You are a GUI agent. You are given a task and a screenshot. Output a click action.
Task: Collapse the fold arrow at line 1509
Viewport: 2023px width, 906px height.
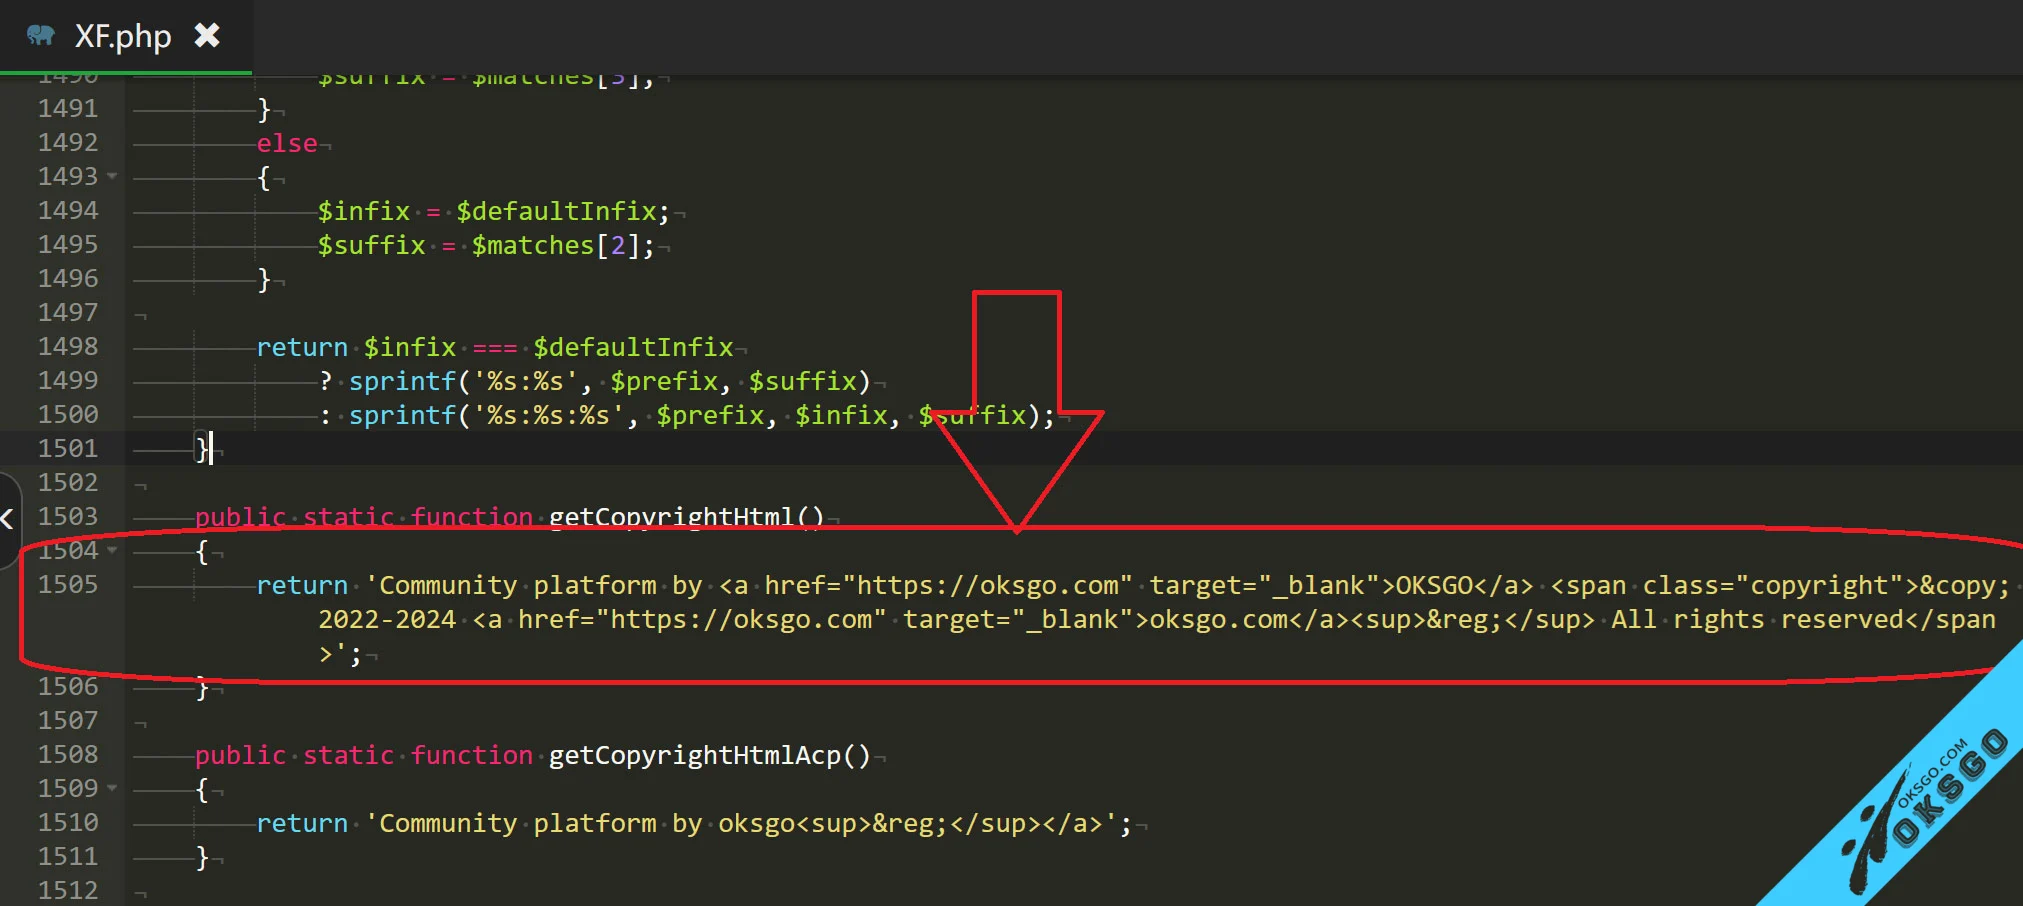pyautogui.click(x=112, y=789)
